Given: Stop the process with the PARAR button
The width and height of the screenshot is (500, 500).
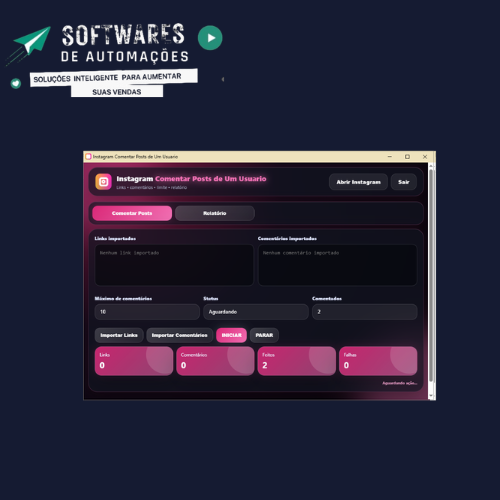Looking at the screenshot, I should click(264, 335).
